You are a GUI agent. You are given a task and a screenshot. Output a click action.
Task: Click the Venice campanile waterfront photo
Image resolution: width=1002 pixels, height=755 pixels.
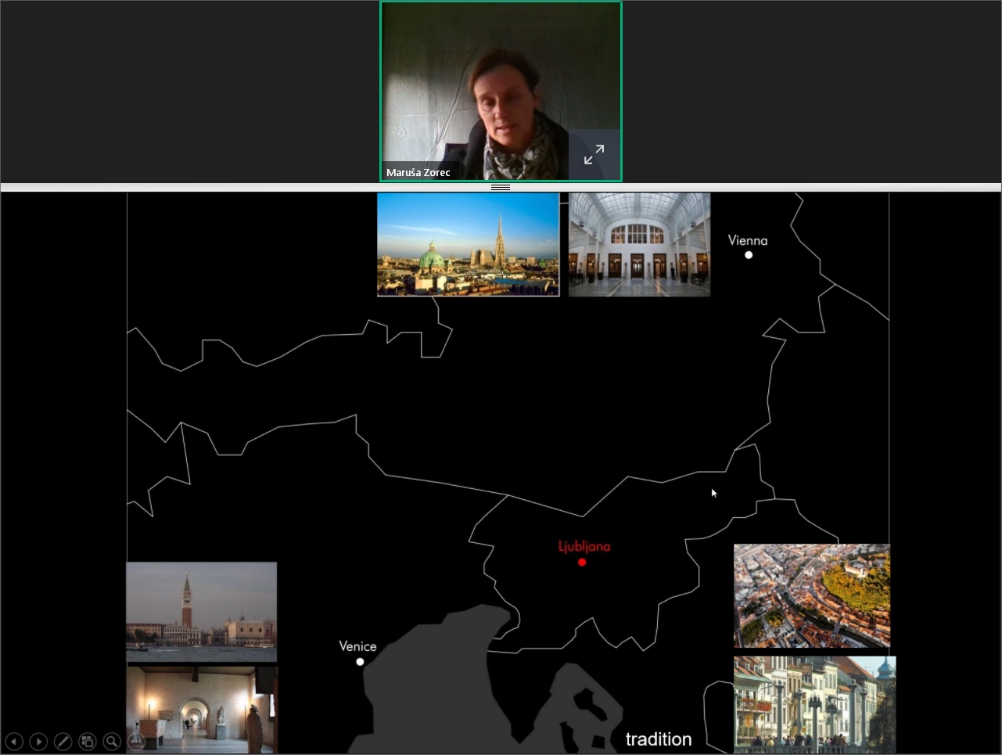tap(201, 611)
